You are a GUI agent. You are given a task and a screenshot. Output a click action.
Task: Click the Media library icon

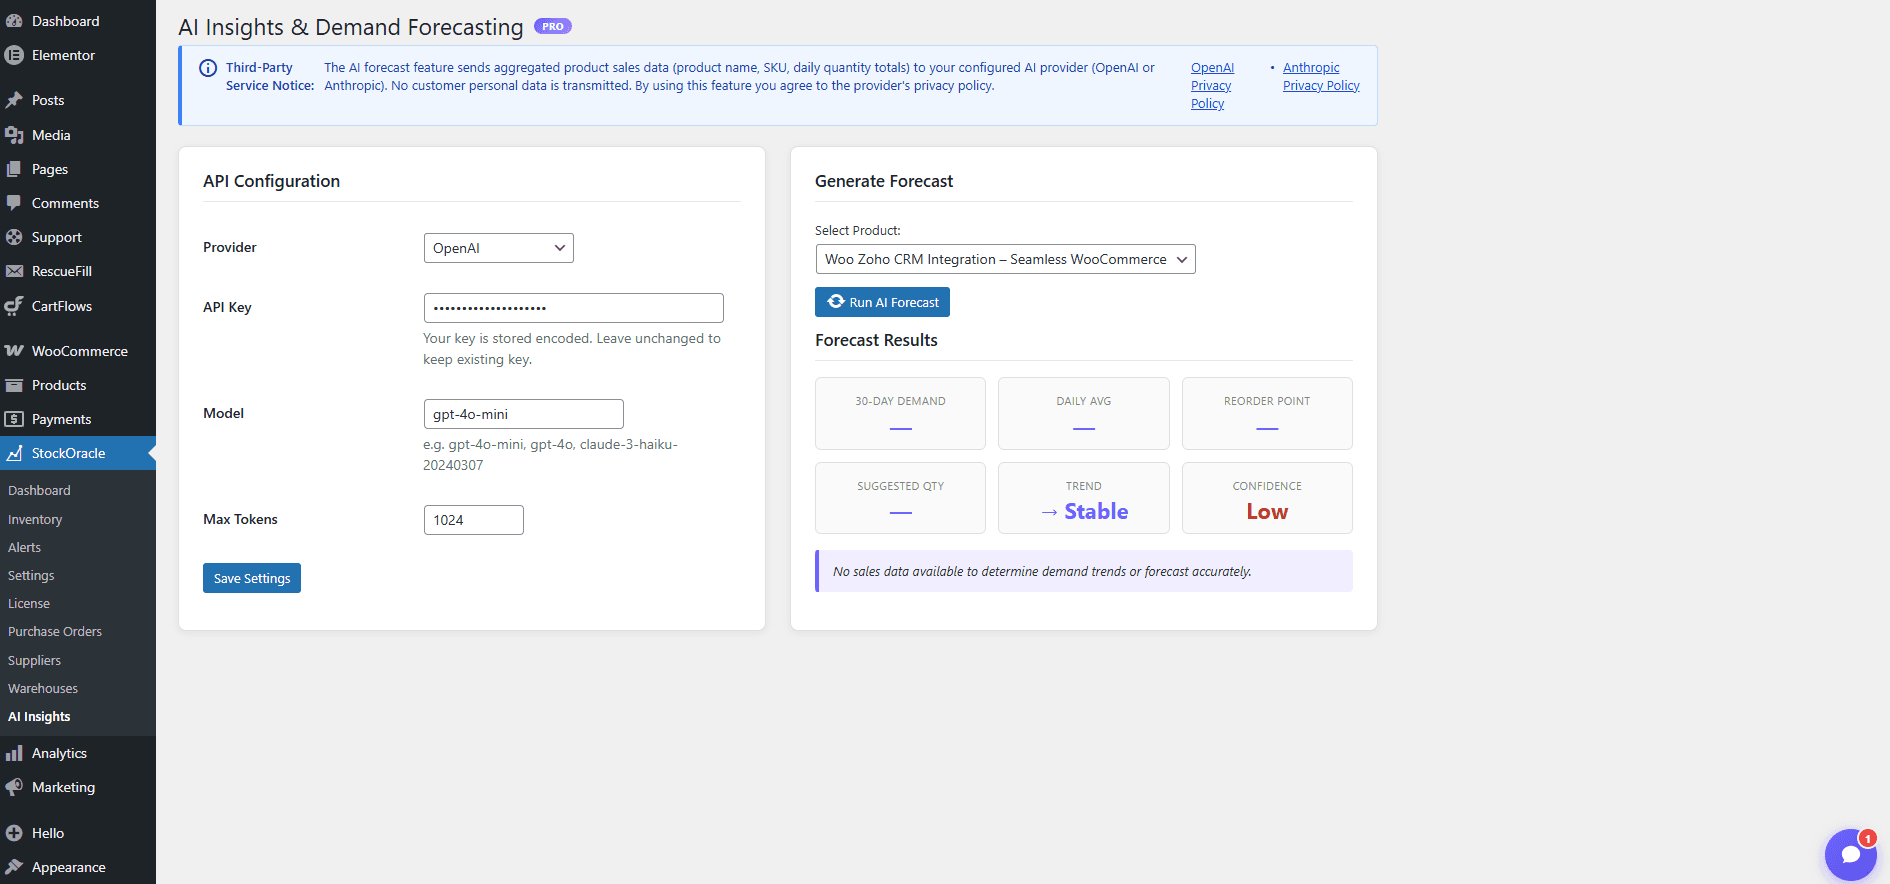(14, 135)
